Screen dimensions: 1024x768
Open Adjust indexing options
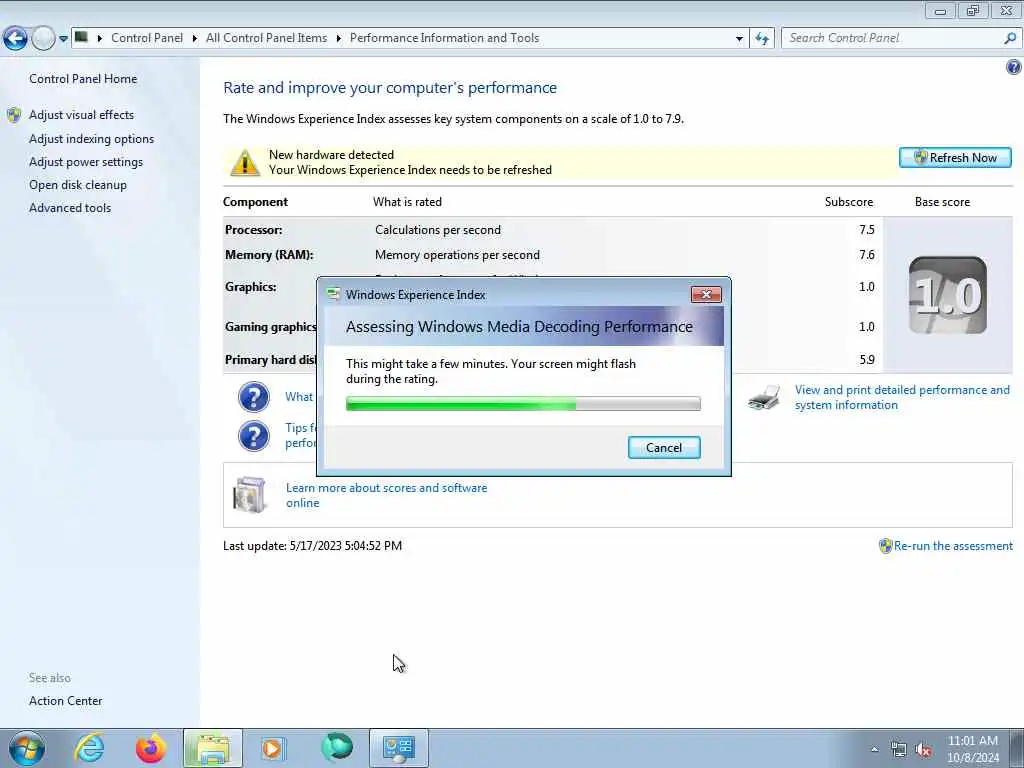coord(91,139)
